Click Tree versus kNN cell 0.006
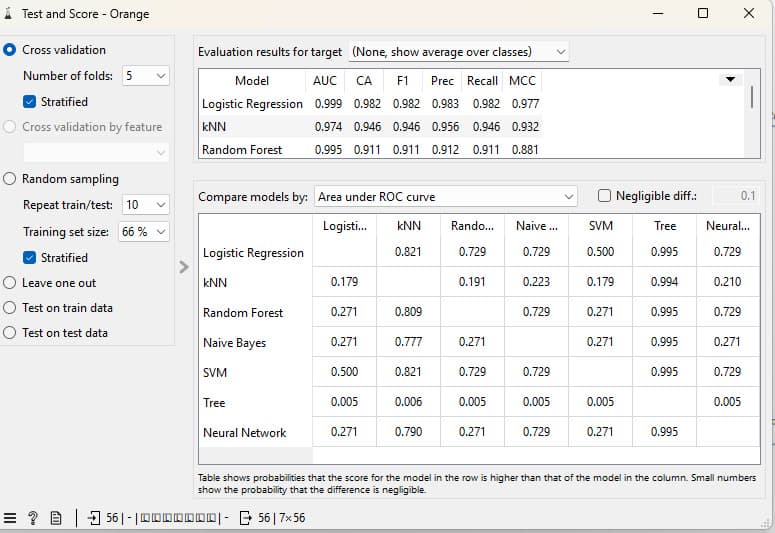The image size is (775, 533). pyautogui.click(x=408, y=401)
